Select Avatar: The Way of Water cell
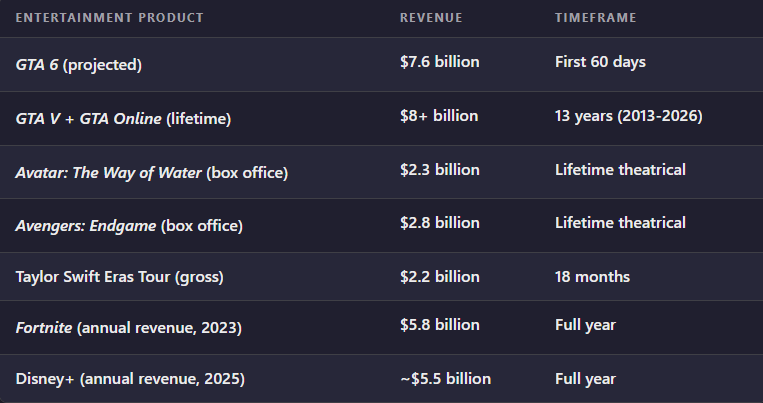 tap(152, 172)
